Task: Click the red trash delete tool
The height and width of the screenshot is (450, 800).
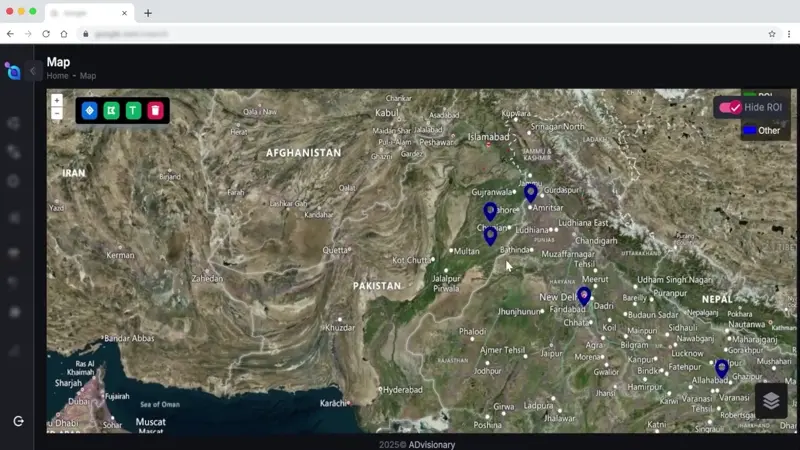Action: coord(155,110)
